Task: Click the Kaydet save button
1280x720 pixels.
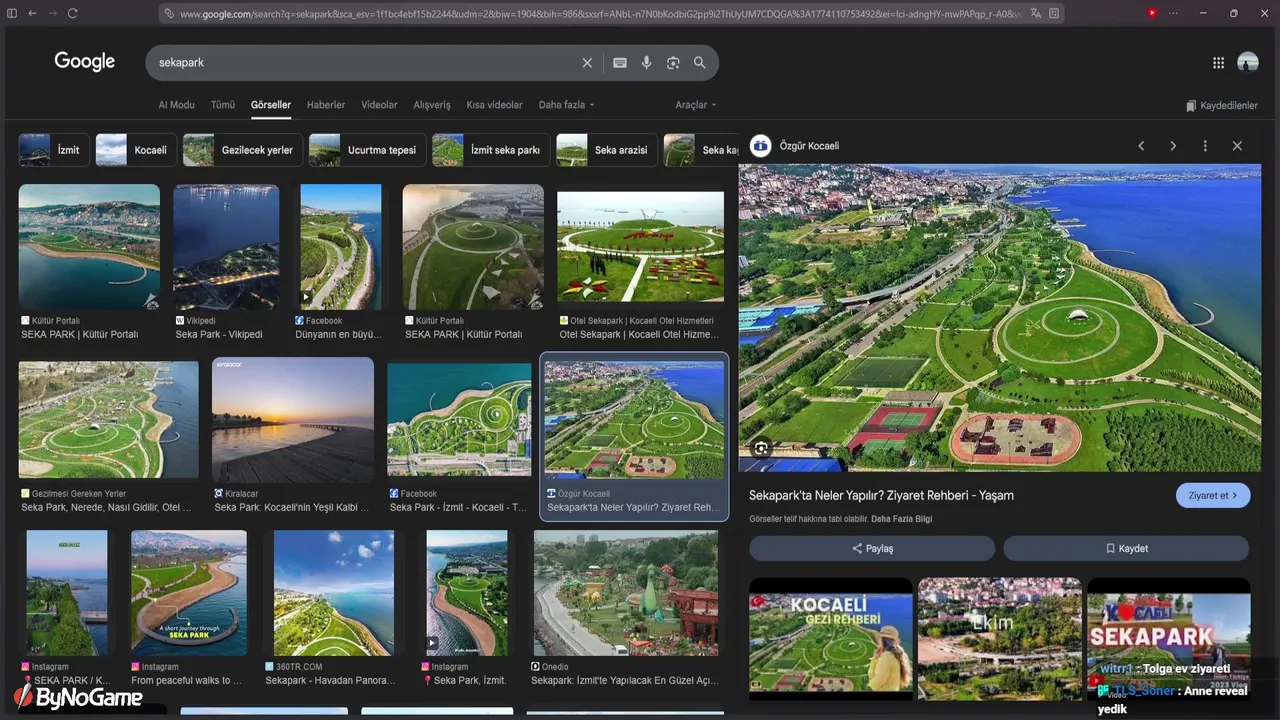Action: (x=1126, y=548)
